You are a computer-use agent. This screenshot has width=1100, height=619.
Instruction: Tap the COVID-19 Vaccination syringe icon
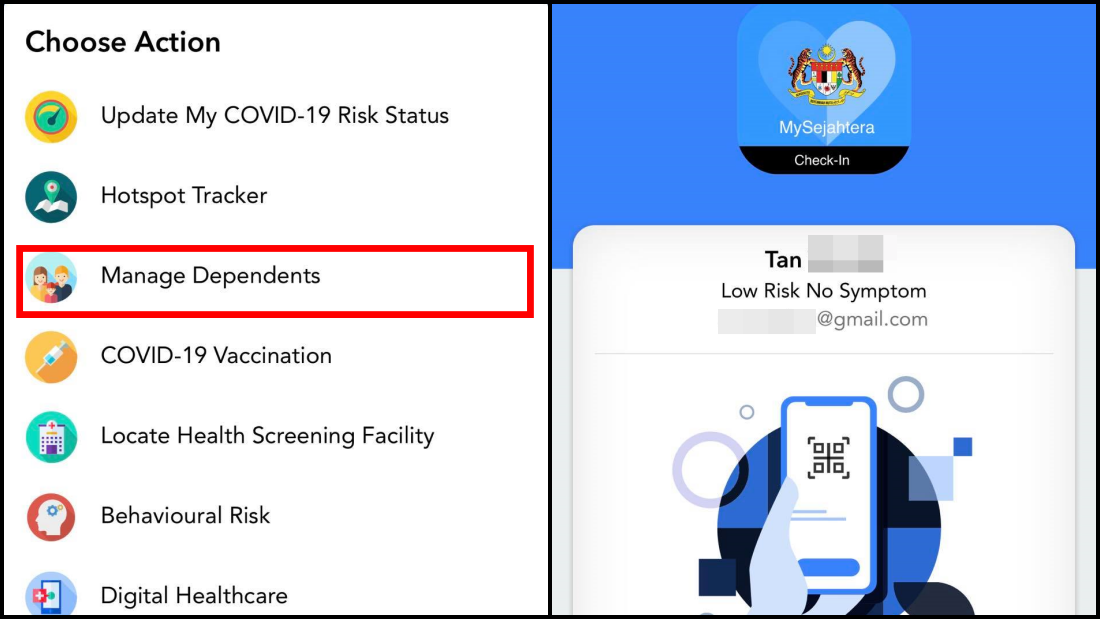pyautogui.click(x=51, y=357)
